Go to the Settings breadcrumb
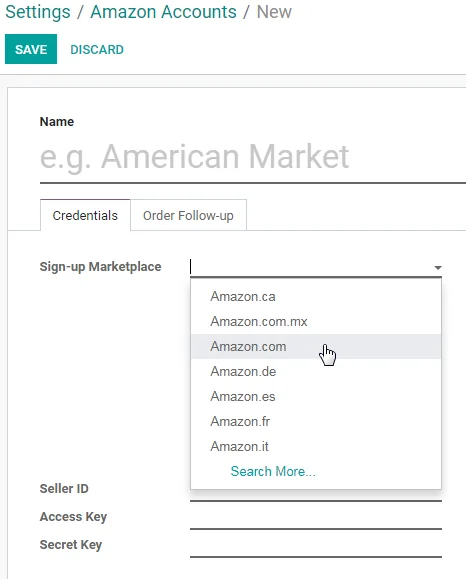 (38, 12)
